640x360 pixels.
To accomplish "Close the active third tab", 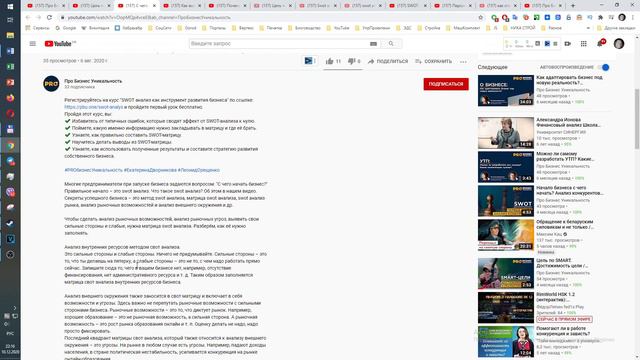I will [x=154, y=6].
